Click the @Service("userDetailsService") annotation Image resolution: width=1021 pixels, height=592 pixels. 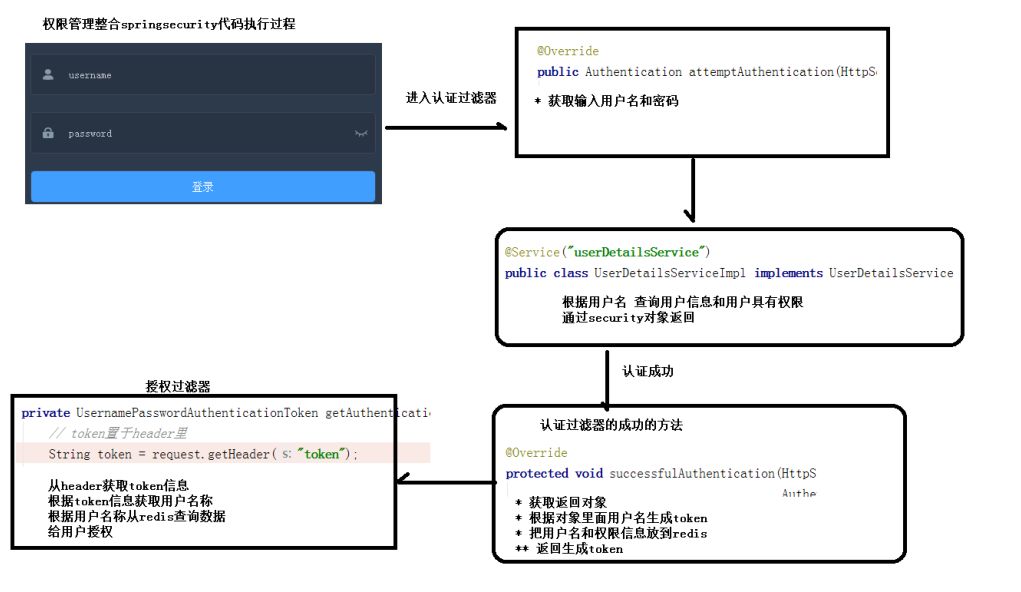tap(607, 252)
